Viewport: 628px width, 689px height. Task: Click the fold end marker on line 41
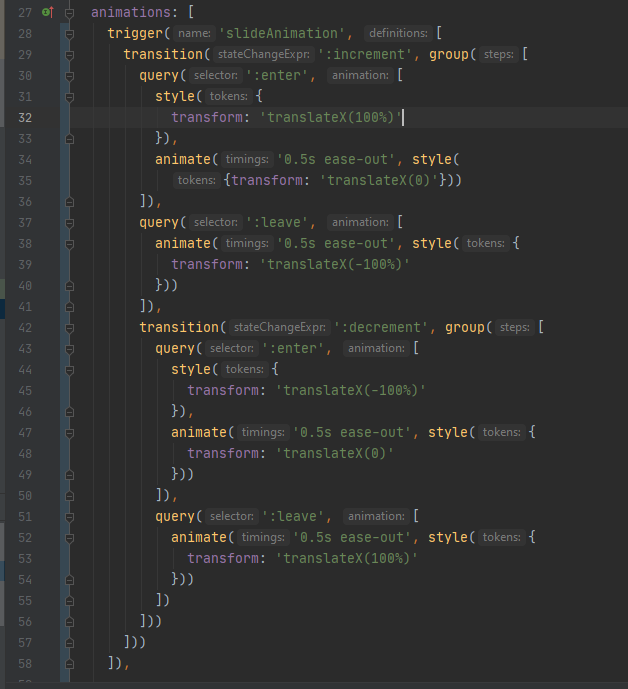click(69, 307)
